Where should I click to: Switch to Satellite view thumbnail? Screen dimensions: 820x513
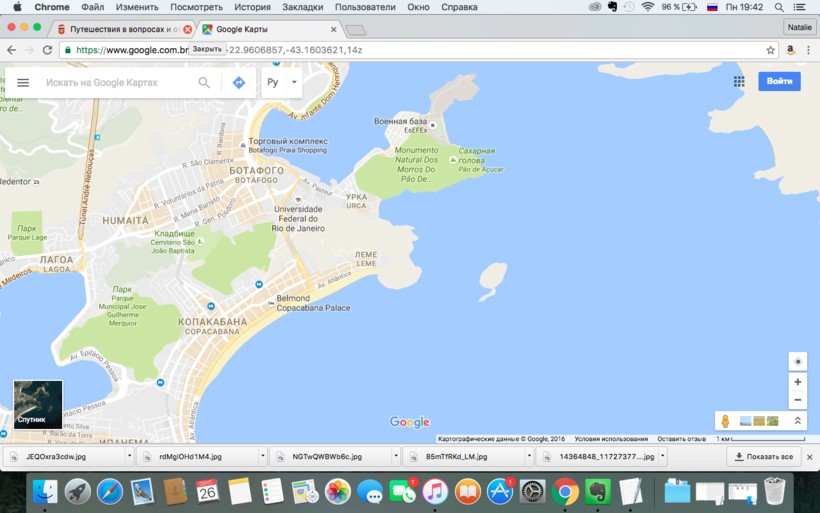point(38,404)
